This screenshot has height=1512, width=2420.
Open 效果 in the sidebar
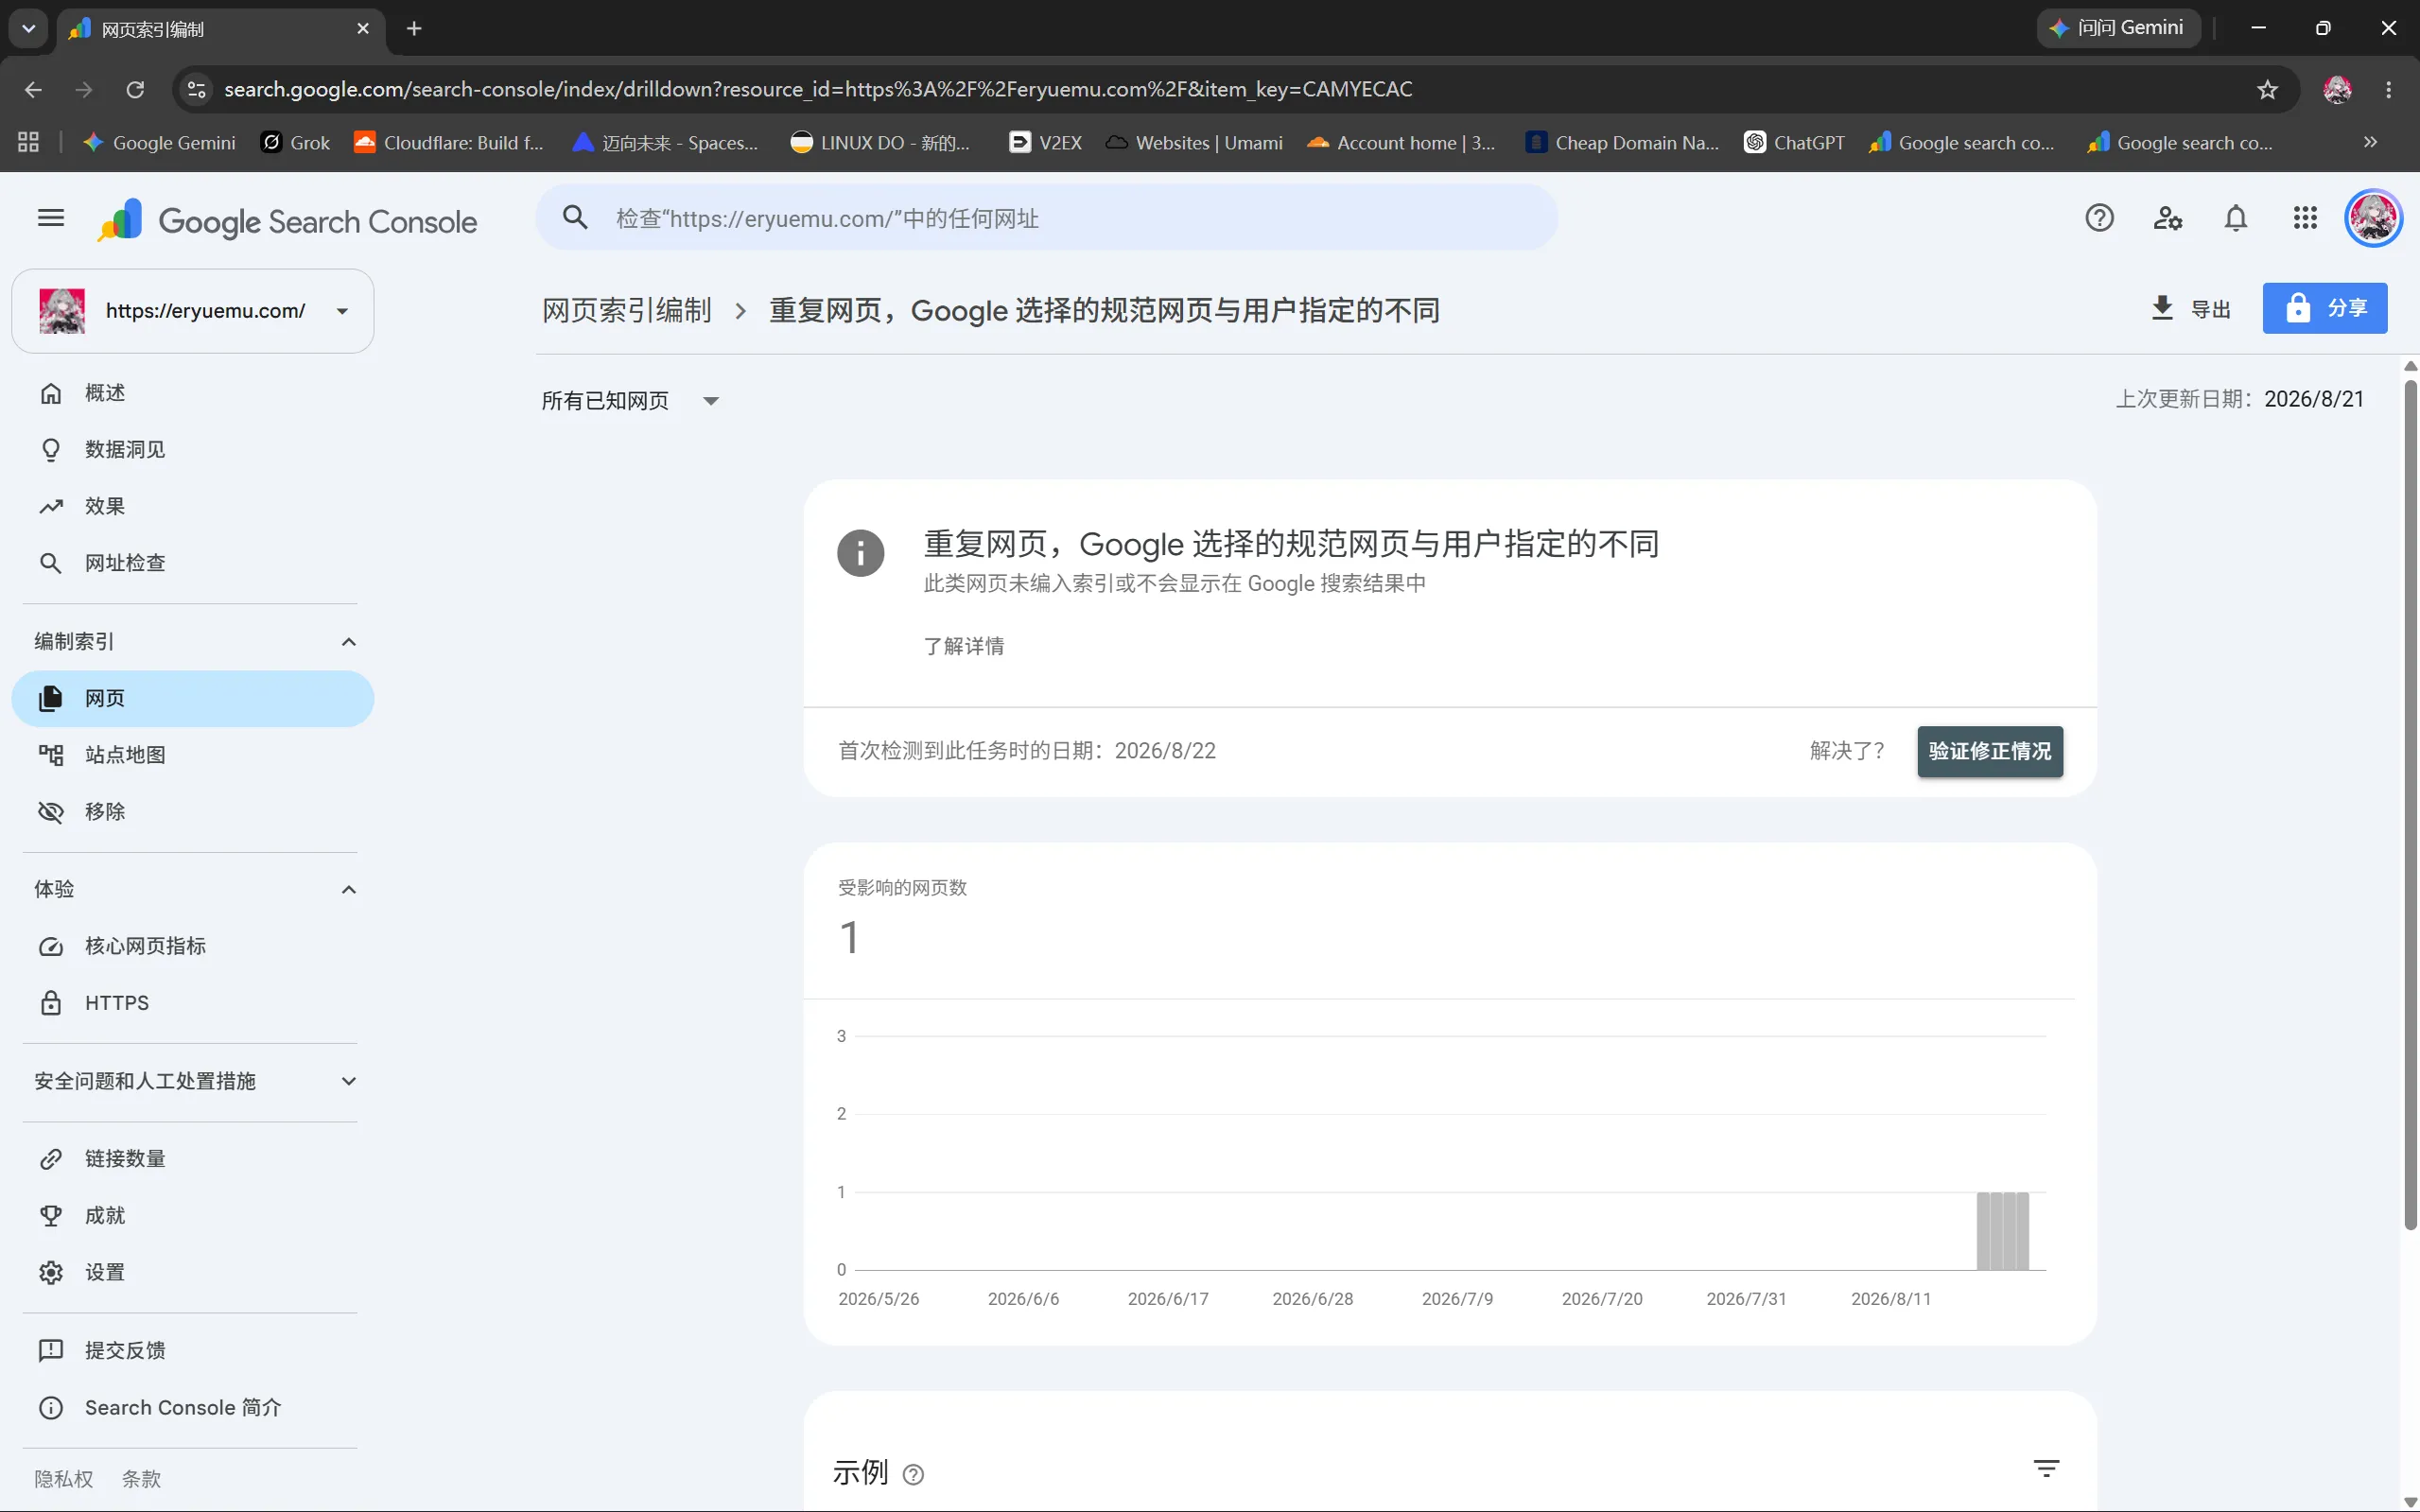[x=193, y=507]
